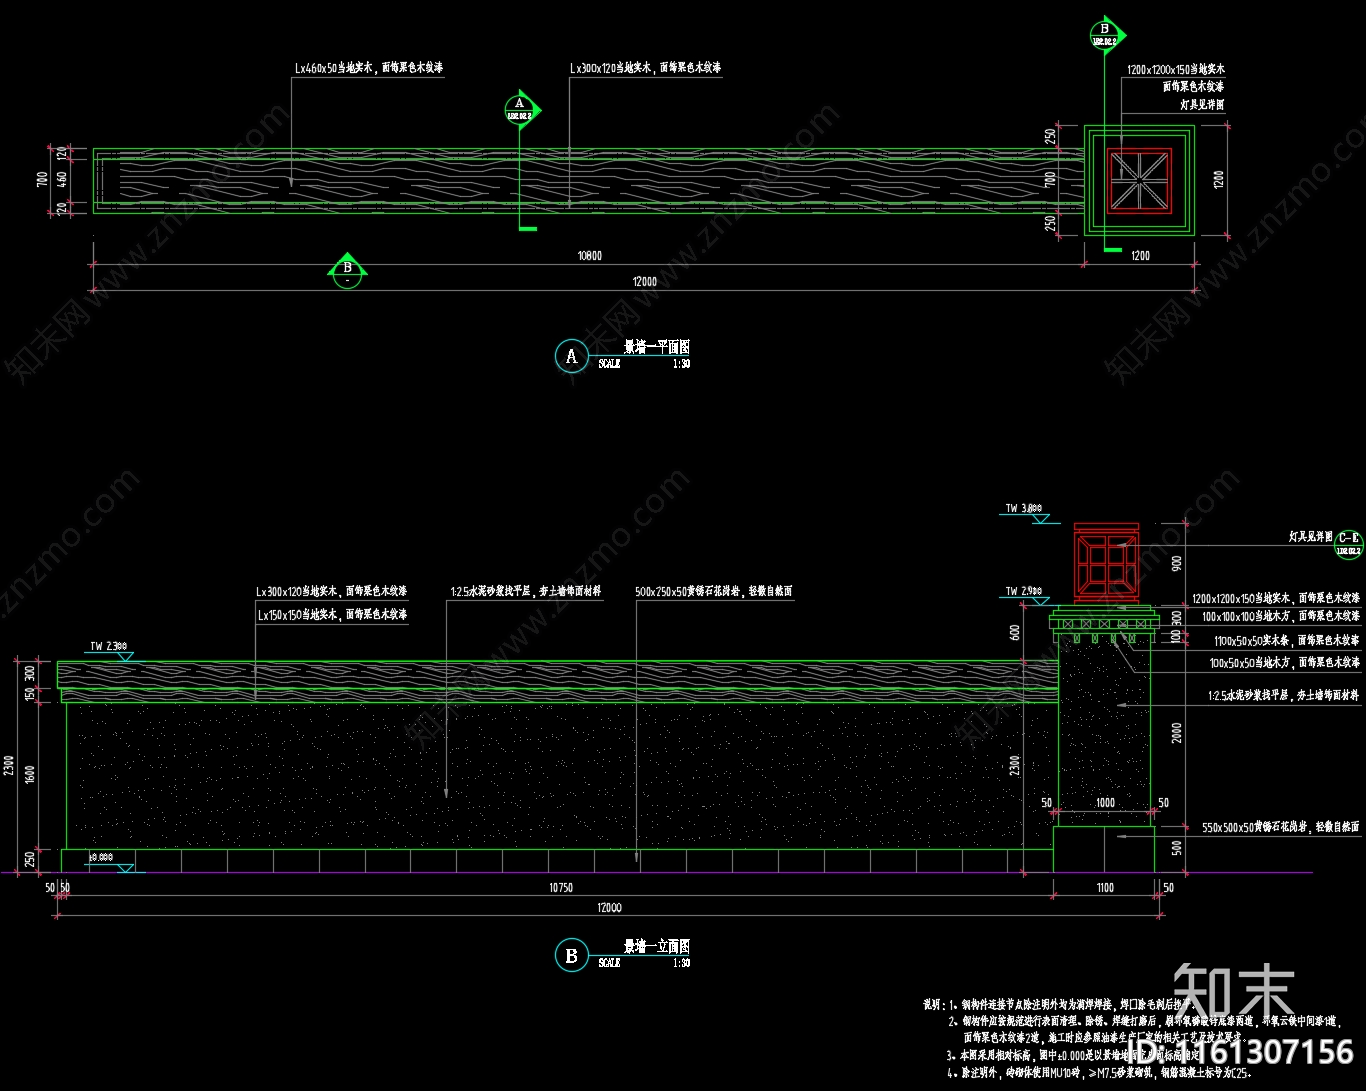The height and width of the screenshot is (1091, 1366).
Task: Select the red lantern in the elevation view
Action: click(1105, 562)
